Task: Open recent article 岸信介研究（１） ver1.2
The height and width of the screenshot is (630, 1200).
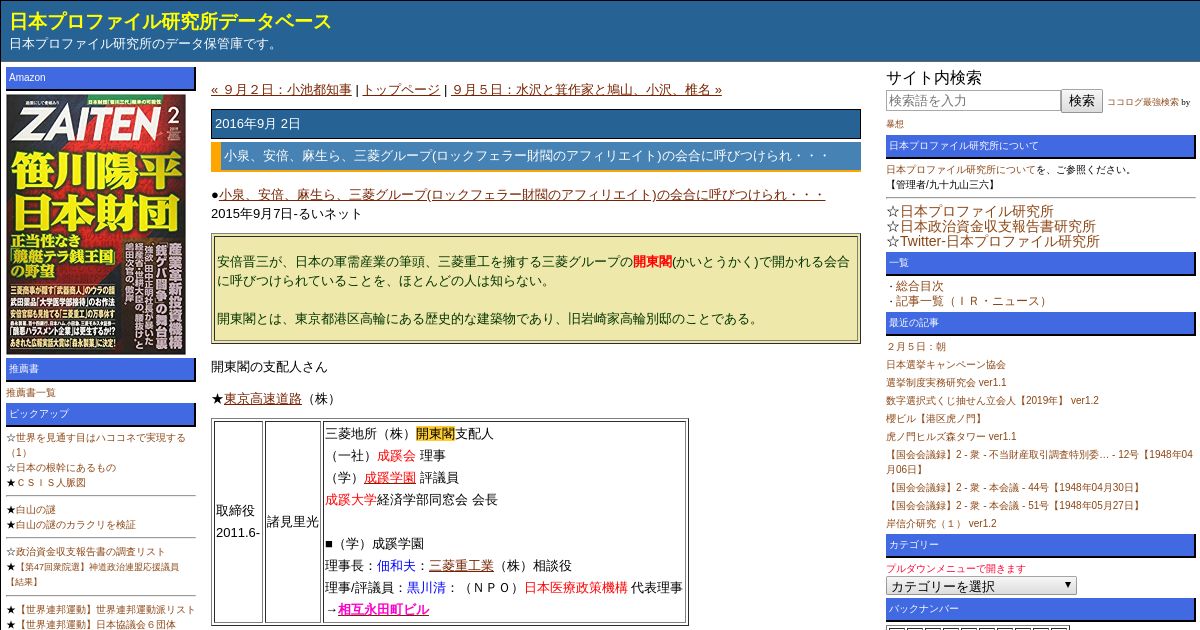Action: point(941,524)
